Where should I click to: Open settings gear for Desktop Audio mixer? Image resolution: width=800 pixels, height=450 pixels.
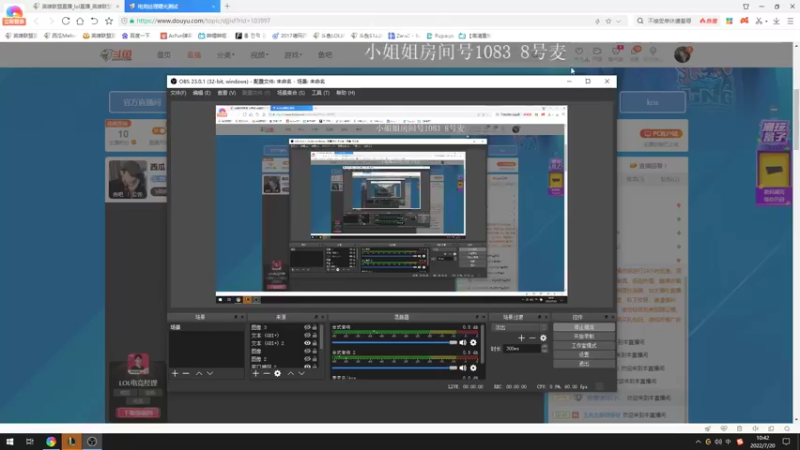click(x=473, y=342)
